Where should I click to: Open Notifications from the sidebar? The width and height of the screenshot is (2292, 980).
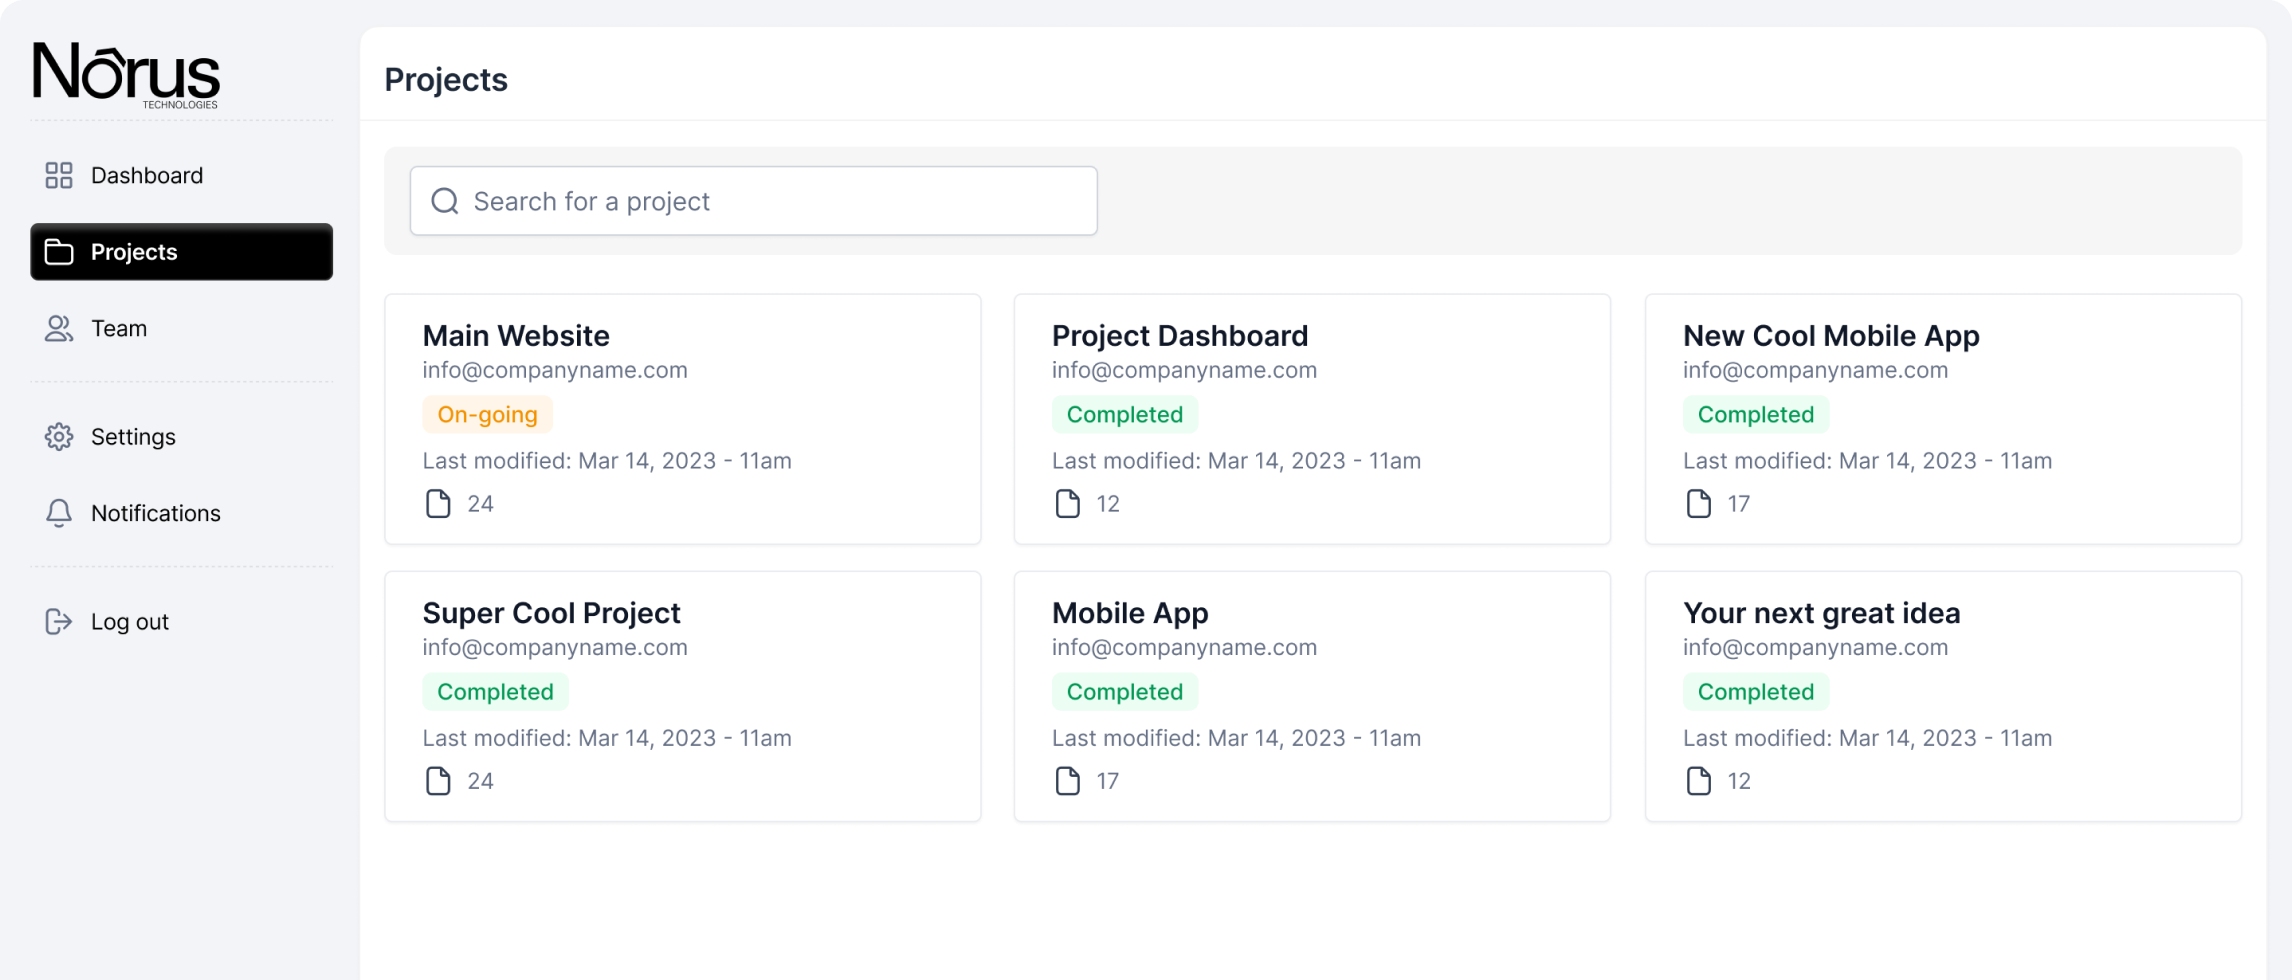pyautogui.click(x=156, y=513)
